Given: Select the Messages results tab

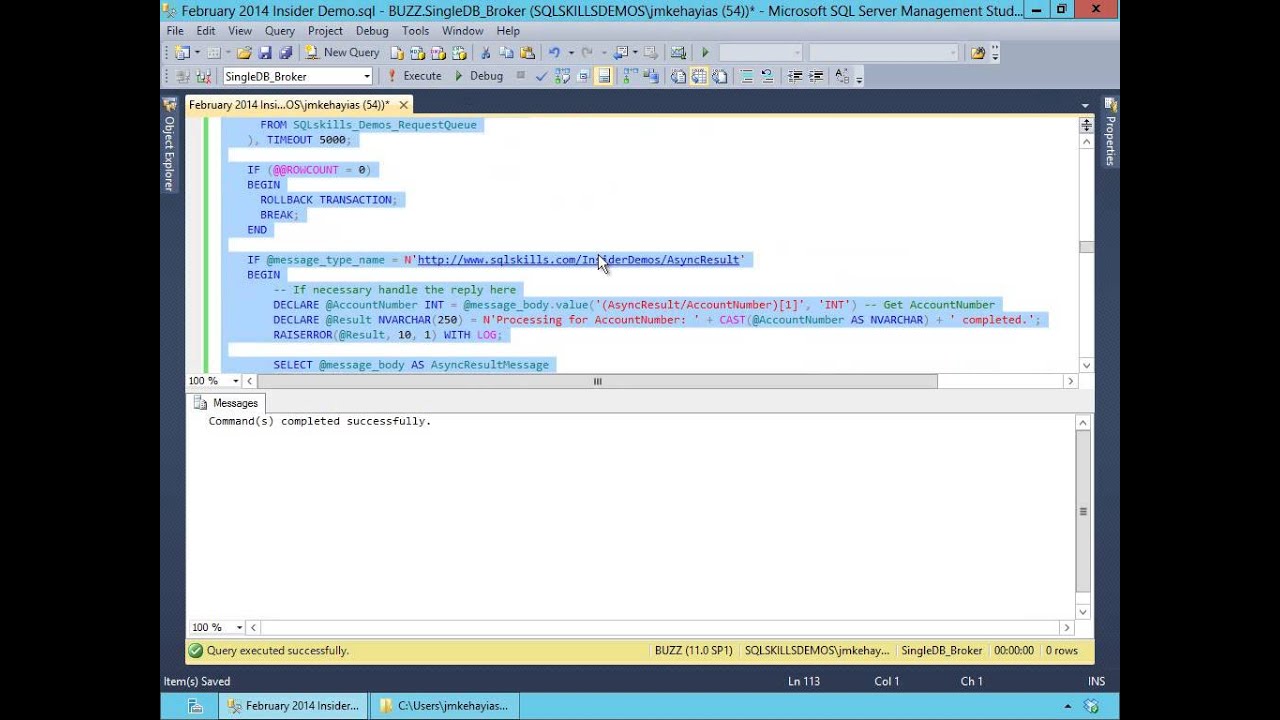Looking at the screenshot, I should coord(226,403).
